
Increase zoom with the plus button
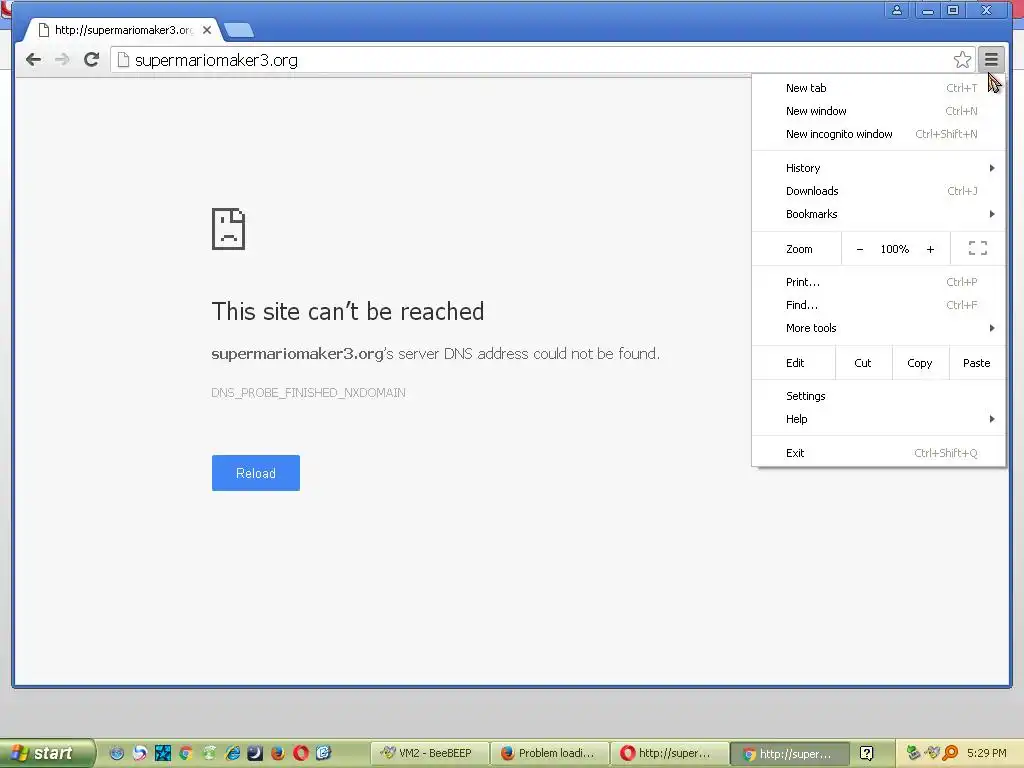tap(930, 249)
